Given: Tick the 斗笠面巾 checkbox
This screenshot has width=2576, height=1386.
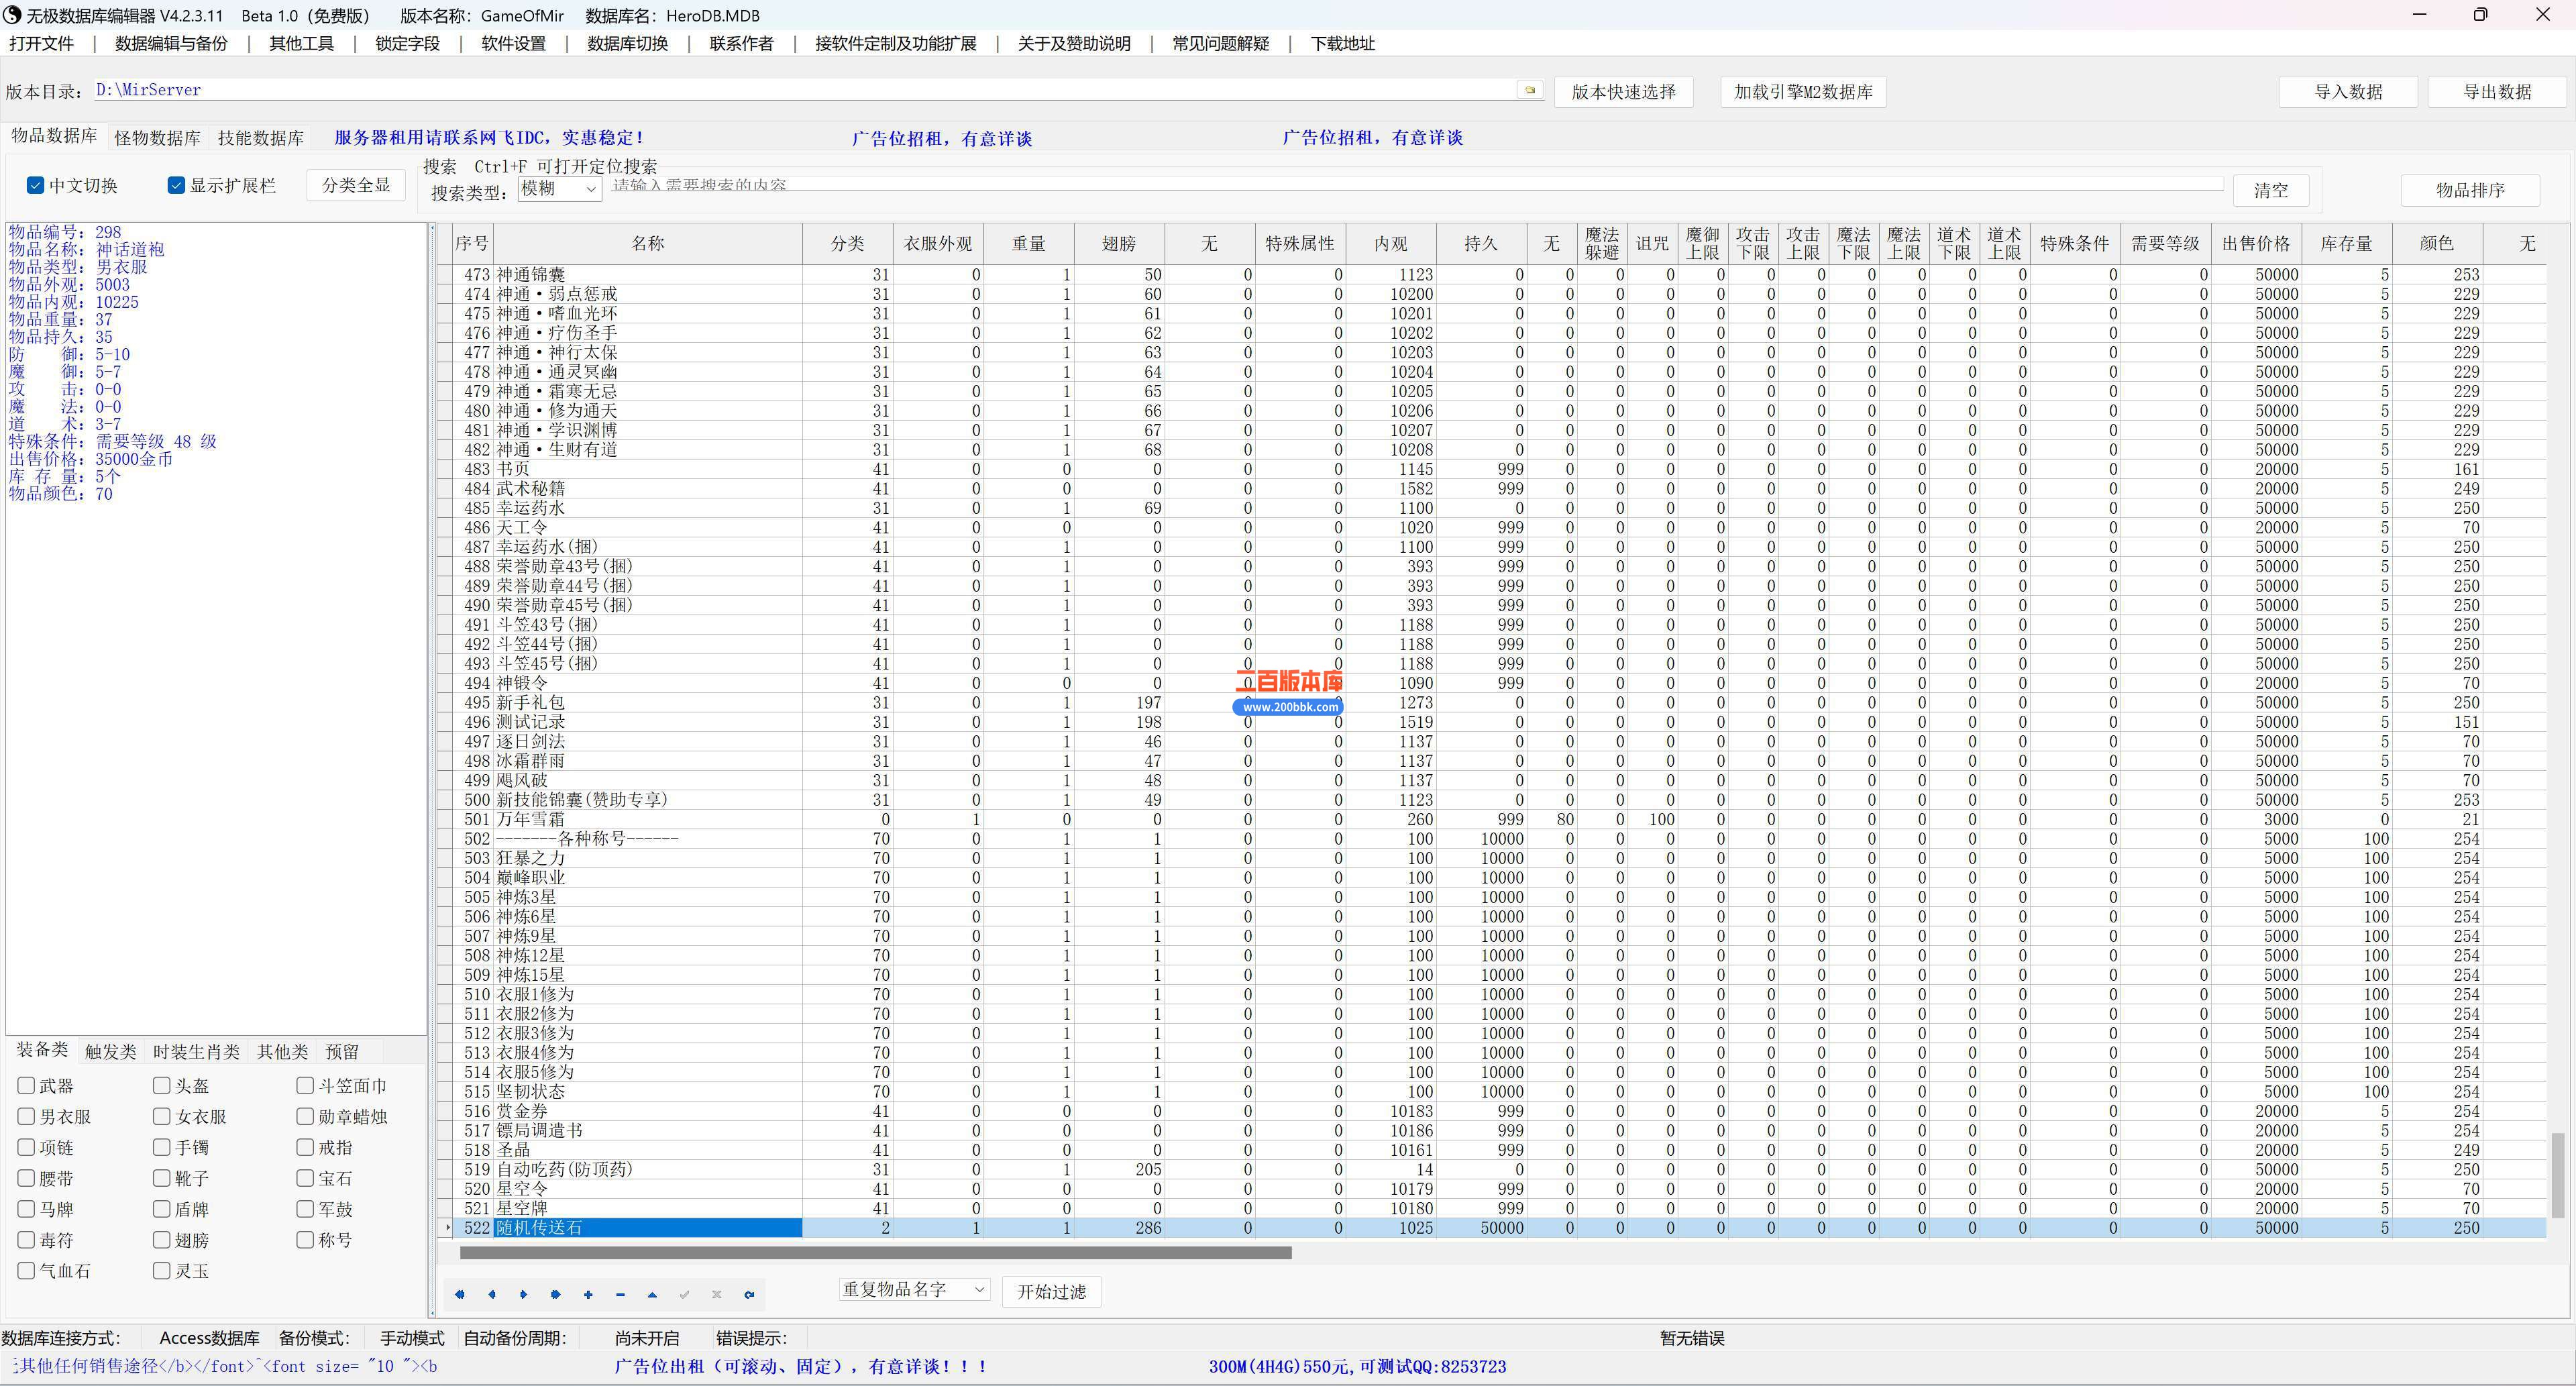Looking at the screenshot, I should pos(305,1085).
